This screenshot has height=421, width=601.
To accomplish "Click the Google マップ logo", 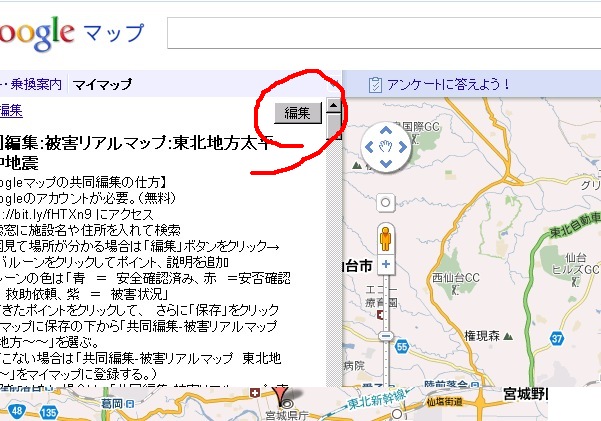I will [72, 34].
